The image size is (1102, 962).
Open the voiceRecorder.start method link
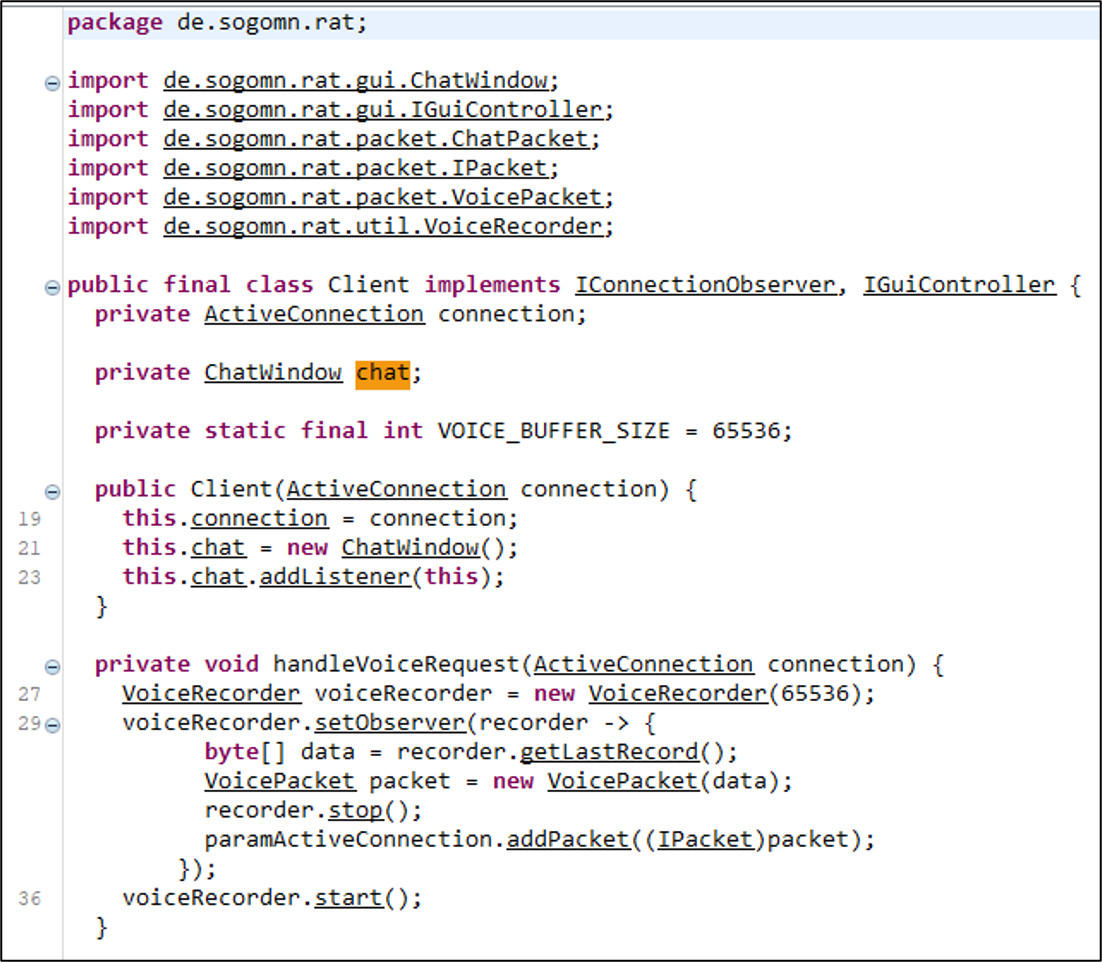[x=348, y=898]
